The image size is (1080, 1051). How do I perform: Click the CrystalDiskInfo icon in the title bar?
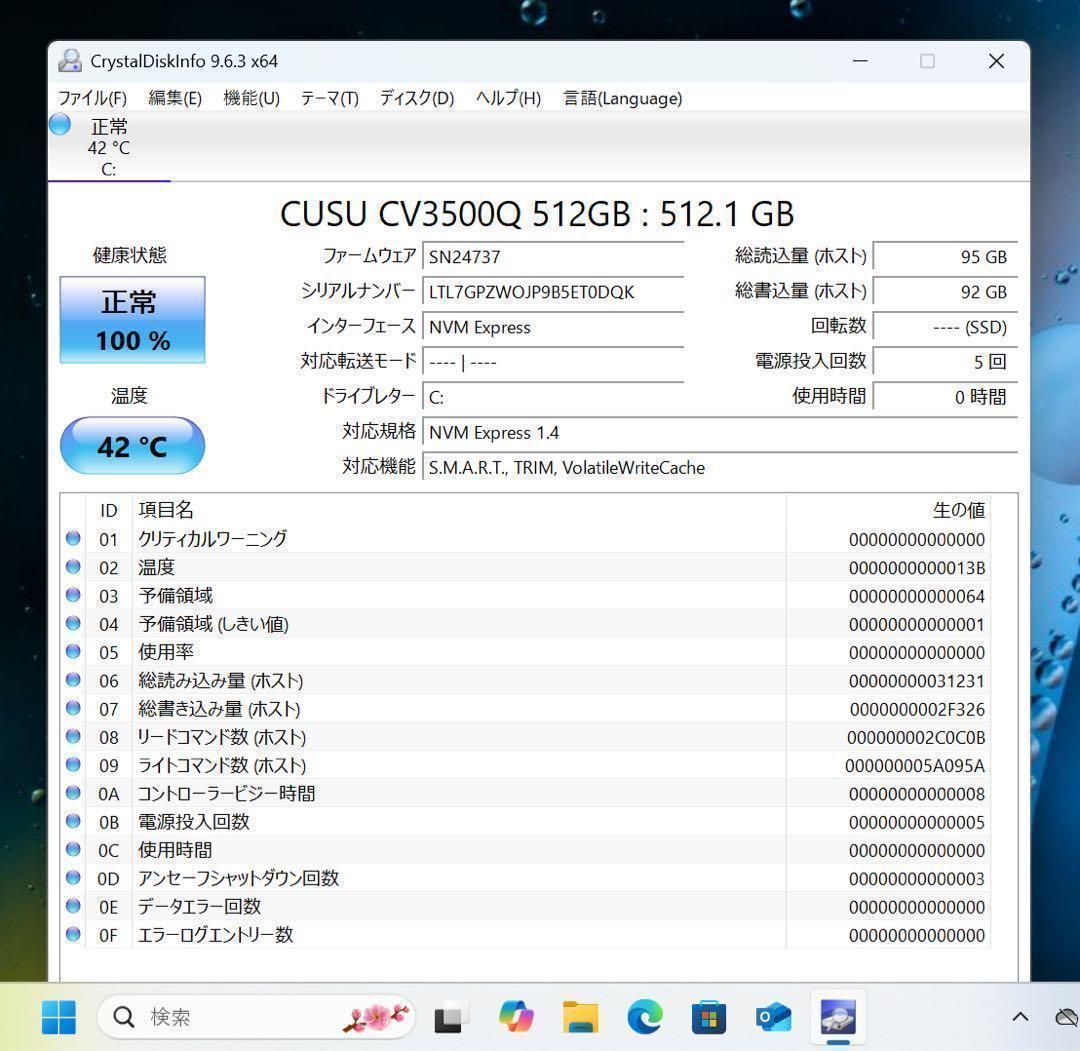[68, 61]
